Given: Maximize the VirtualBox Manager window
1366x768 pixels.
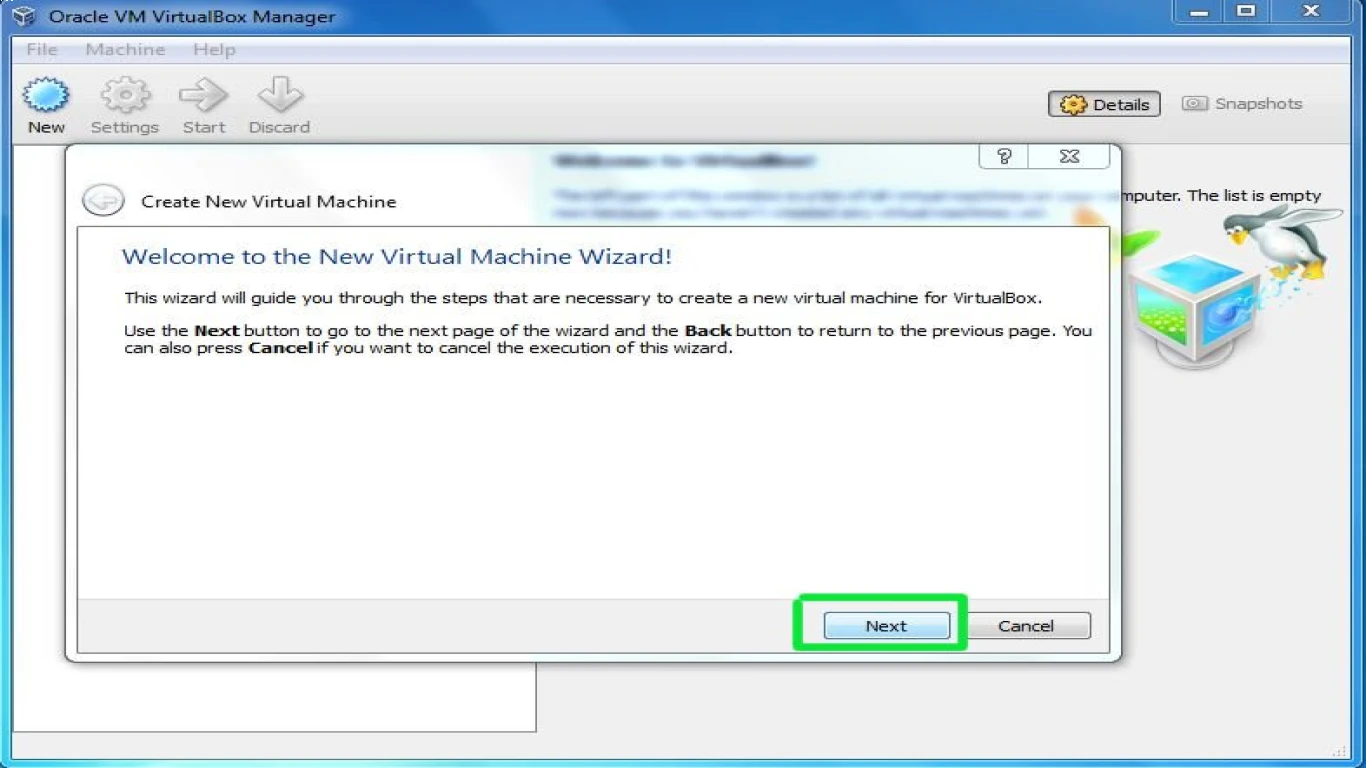Looking at the screenshot, I should tap(1246, 12).
